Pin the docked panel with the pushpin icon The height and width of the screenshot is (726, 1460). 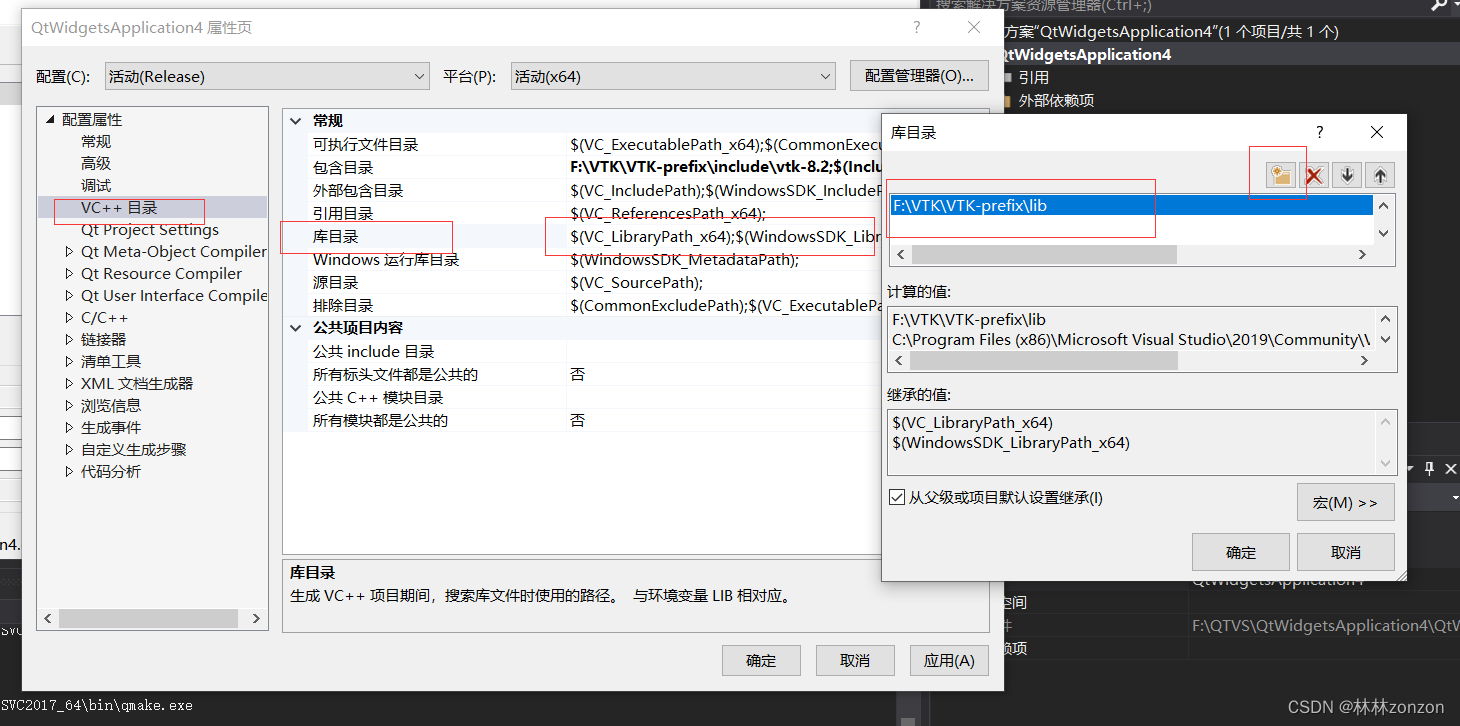coord(1429,468)
